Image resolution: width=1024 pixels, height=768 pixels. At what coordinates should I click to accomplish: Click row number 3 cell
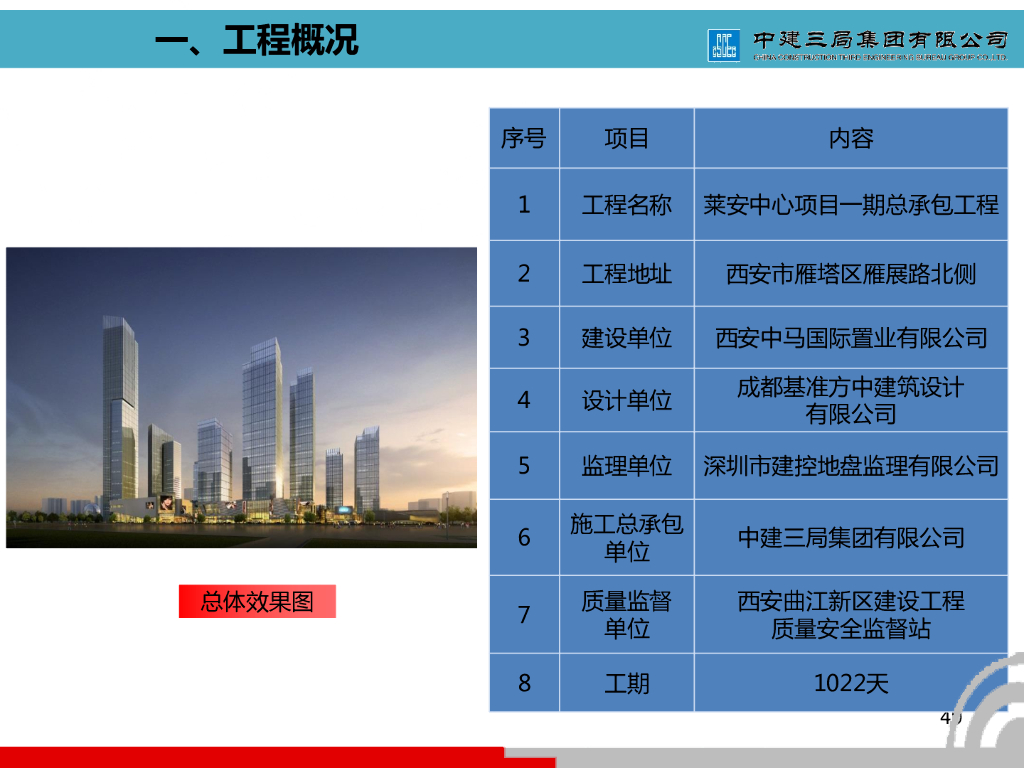(x=524, y=338)
